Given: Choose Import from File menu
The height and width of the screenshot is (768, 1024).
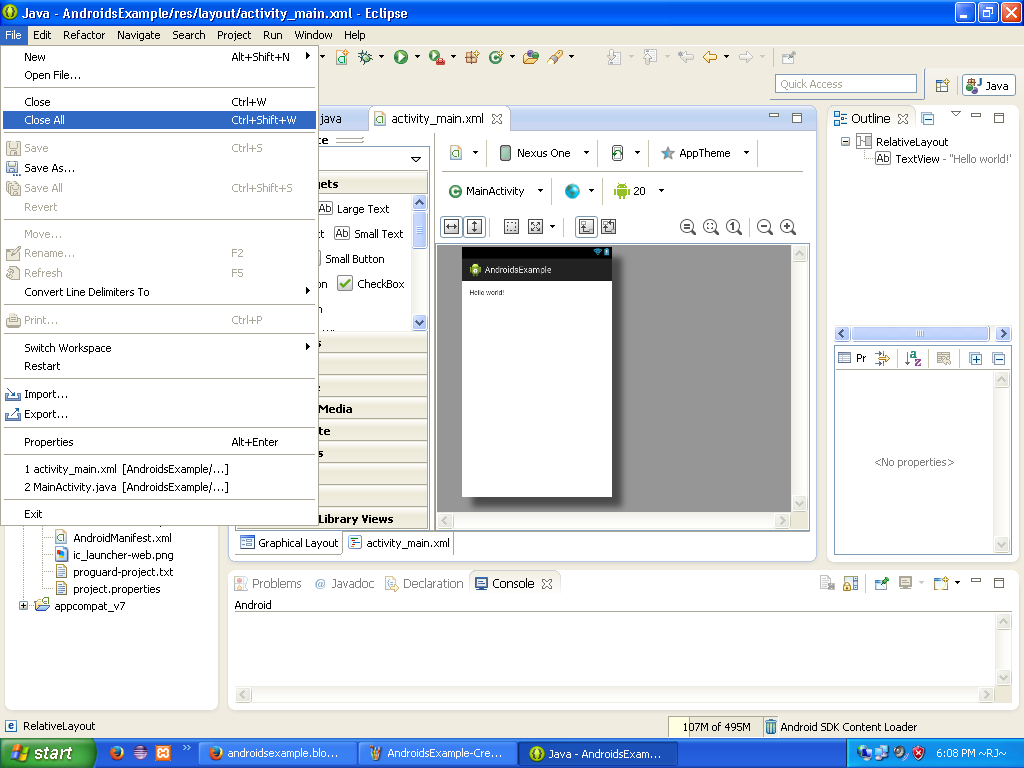Looking at the screenshot, I should tap(159, 394).
